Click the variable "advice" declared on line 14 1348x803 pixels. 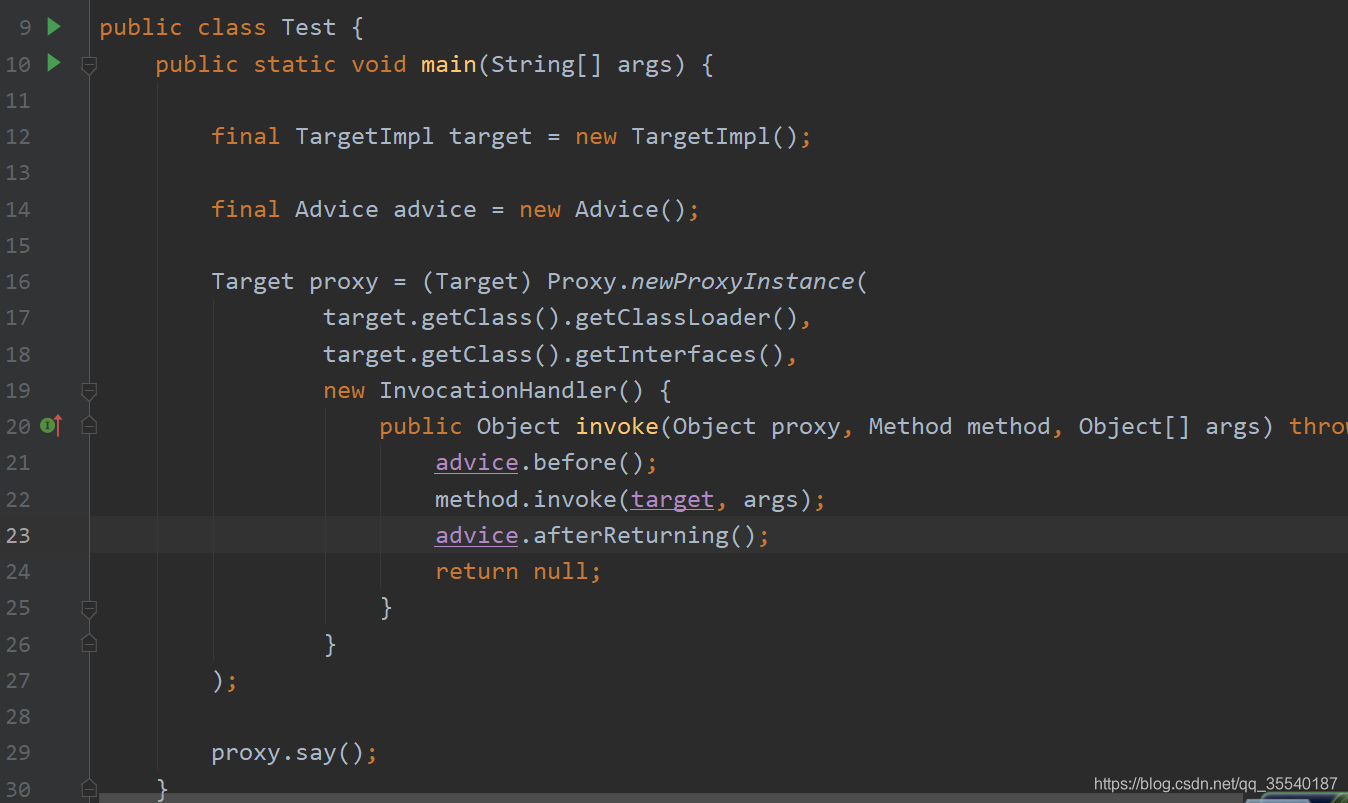coord(435,209)
